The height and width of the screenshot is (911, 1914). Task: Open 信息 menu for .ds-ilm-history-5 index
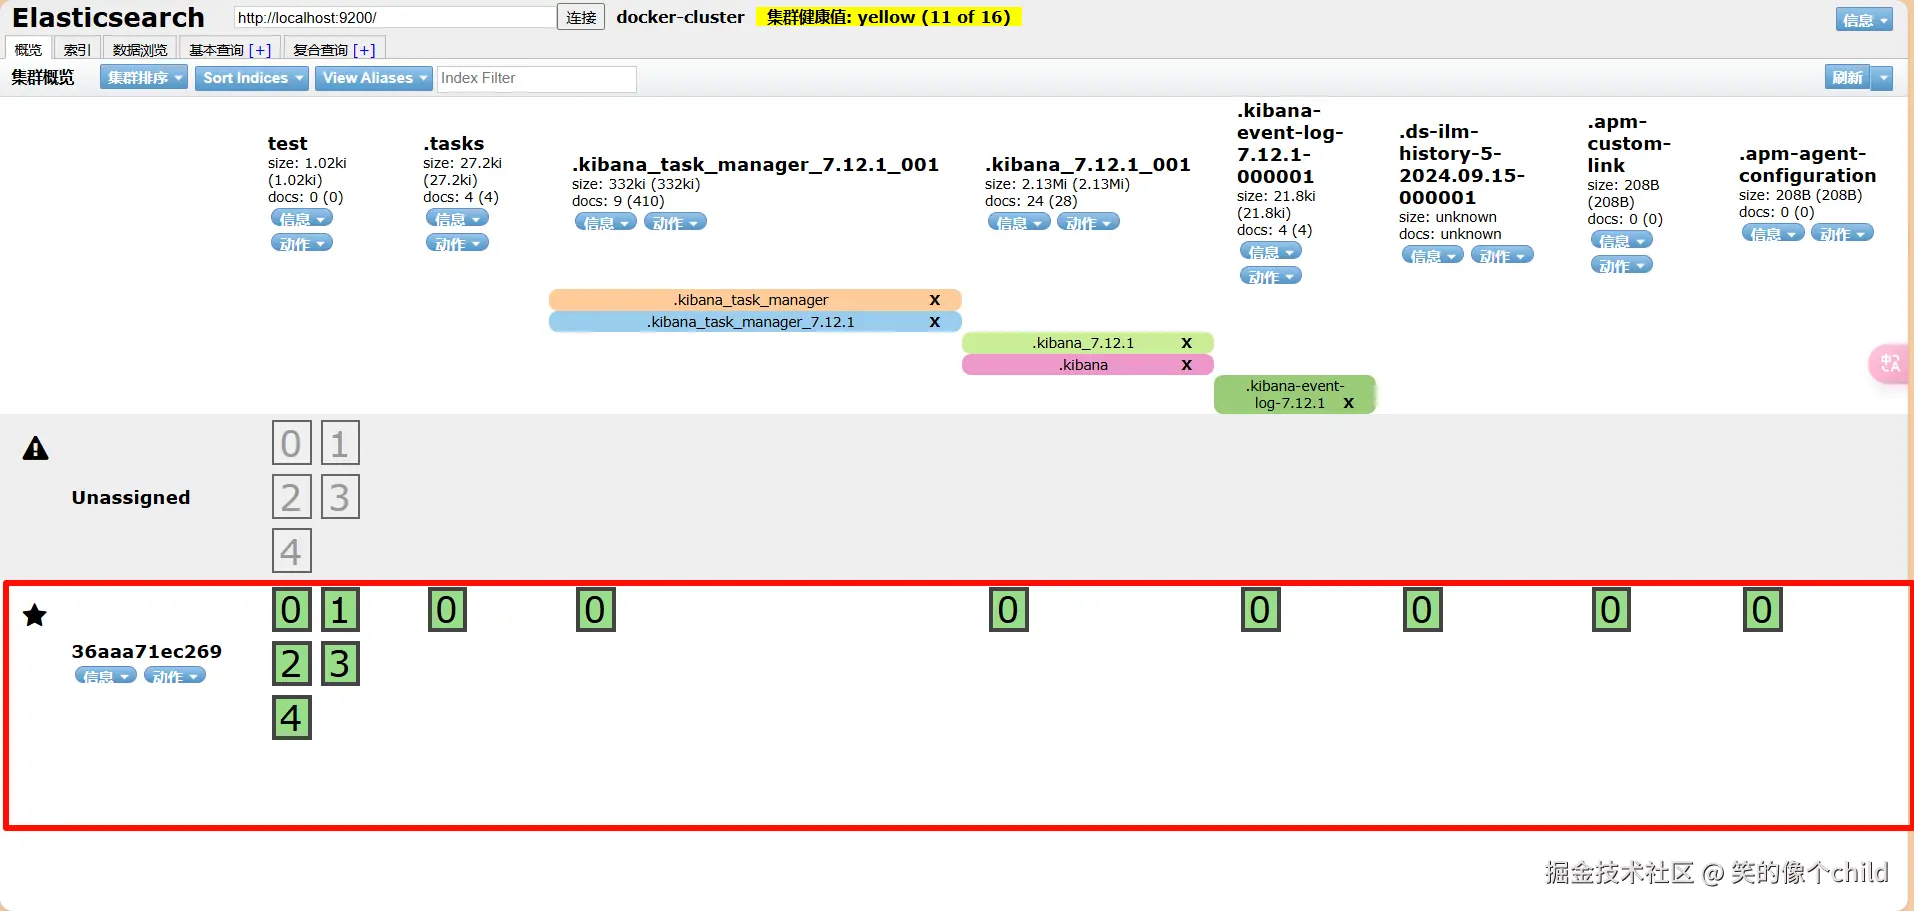point(1433,255)
